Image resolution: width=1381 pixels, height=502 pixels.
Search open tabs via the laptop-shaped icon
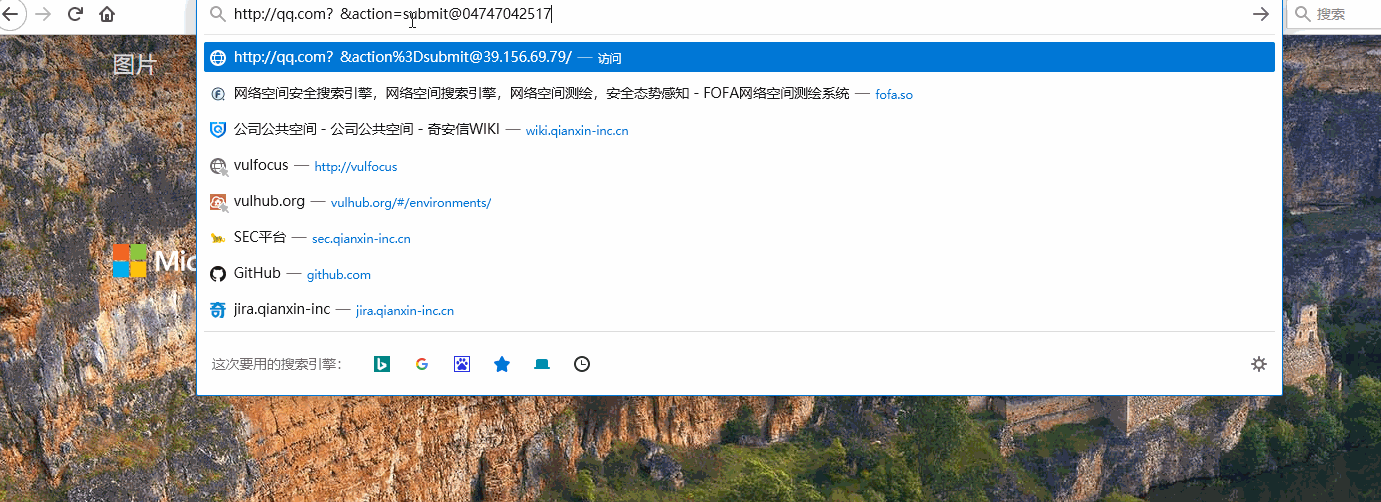click(x=542, y=364)
